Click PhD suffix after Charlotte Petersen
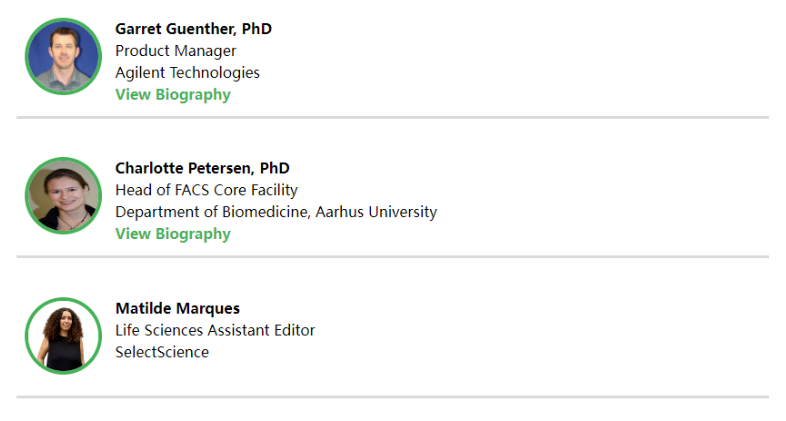786x421 pixels. [x=274, y=168]
